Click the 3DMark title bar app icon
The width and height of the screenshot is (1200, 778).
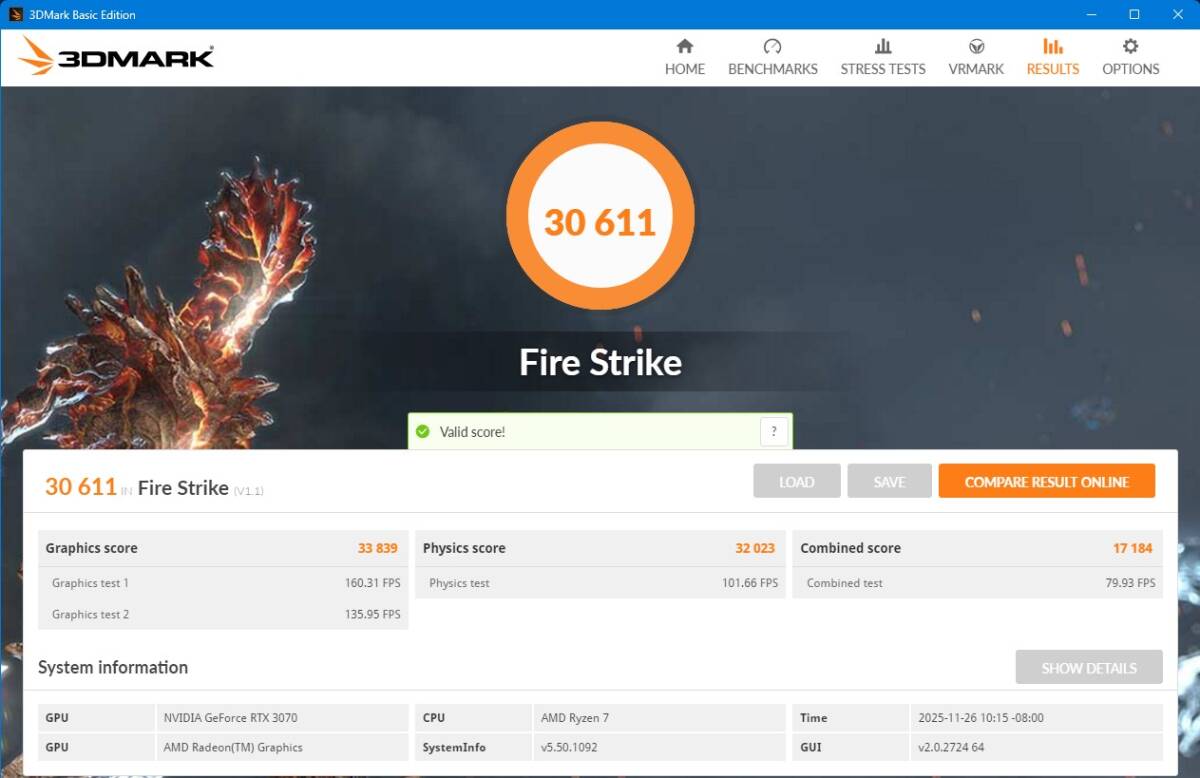click(16, 15)
